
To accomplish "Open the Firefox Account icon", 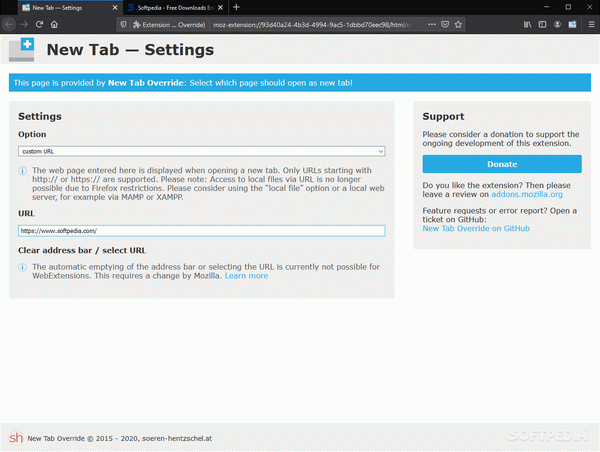I will [x=557, y=24].
